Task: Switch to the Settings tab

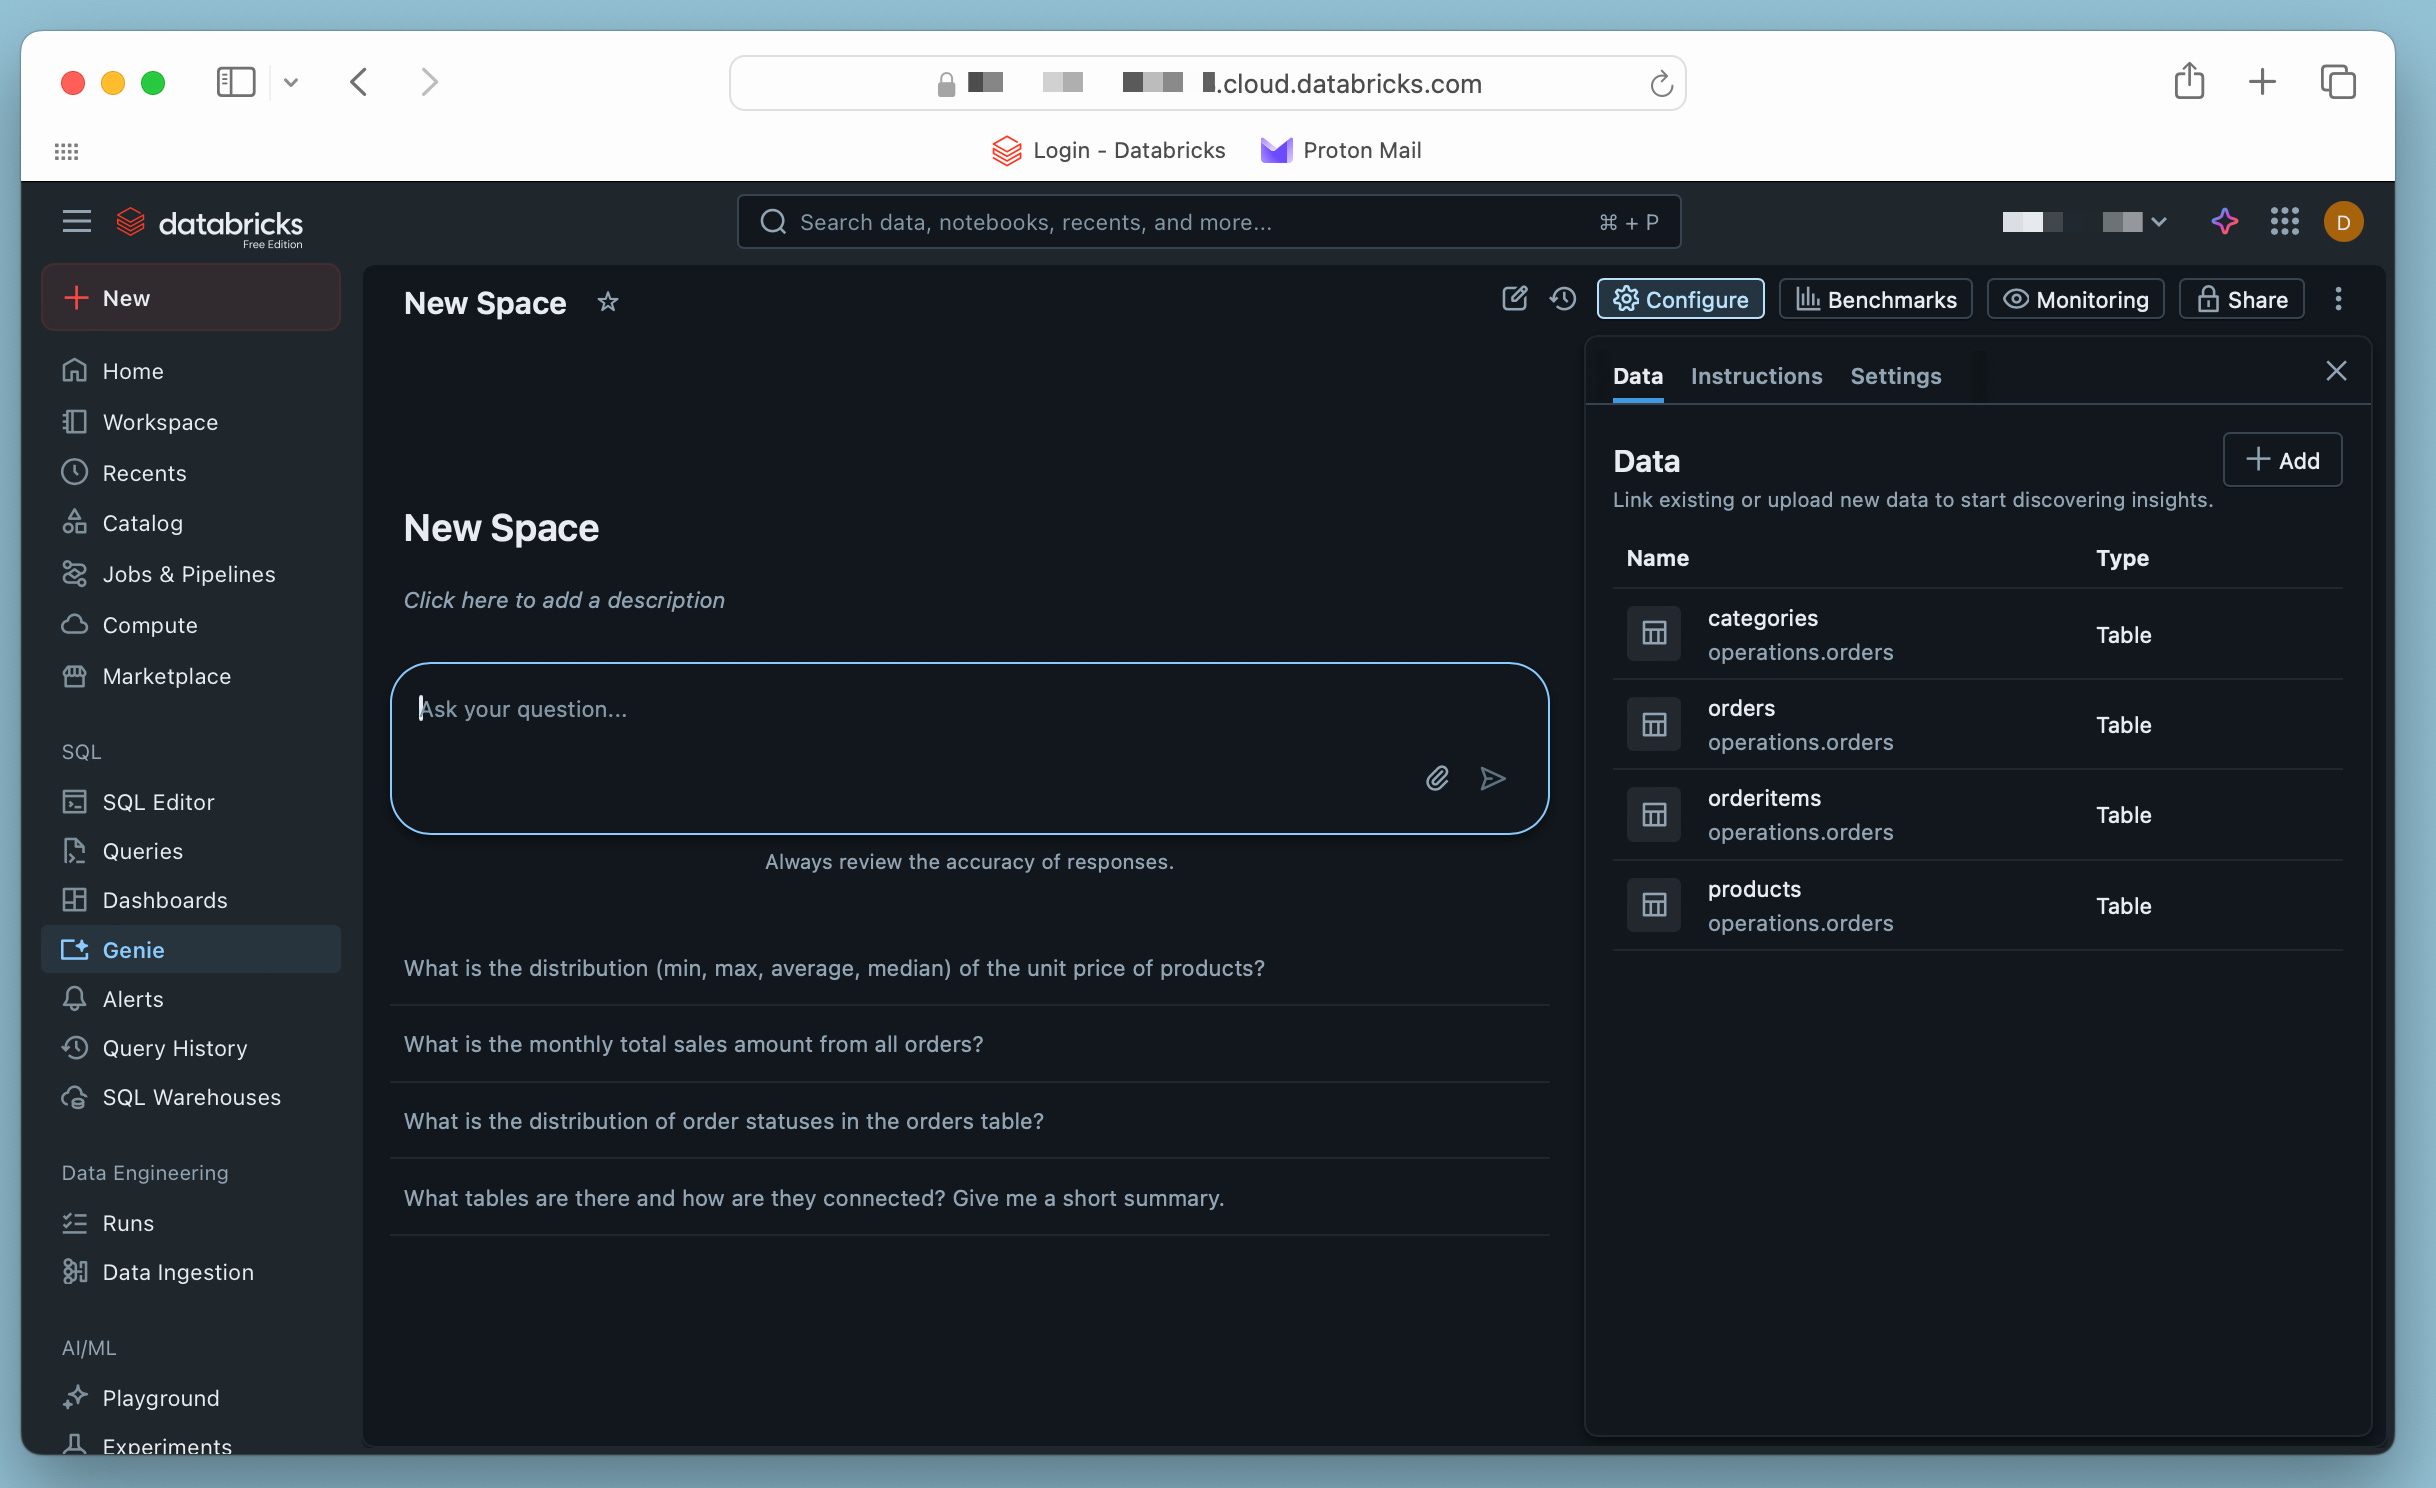Action: coord(1895,376)
